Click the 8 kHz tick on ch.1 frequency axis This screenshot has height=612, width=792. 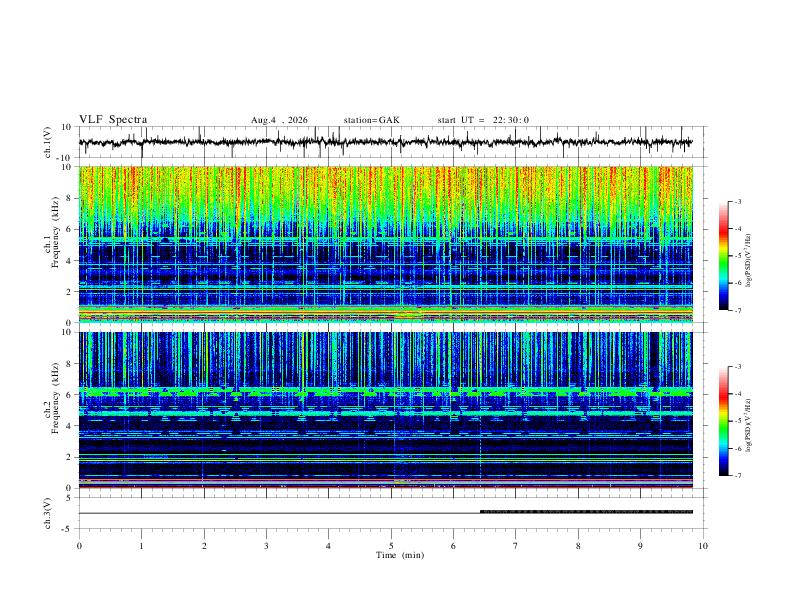pyautogui.click(x=69, y=198)
